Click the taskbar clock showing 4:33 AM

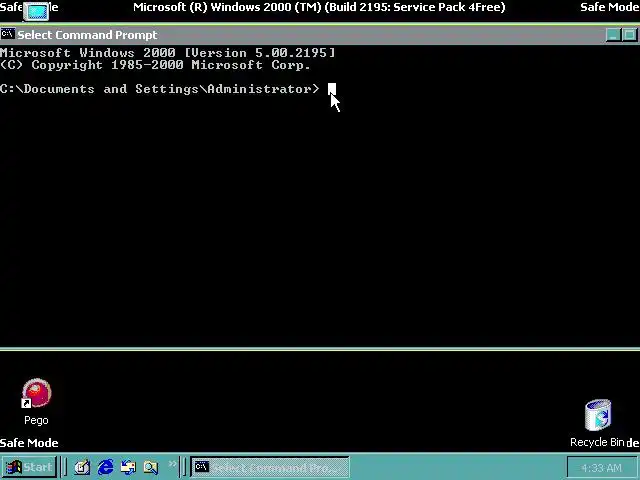601,467
